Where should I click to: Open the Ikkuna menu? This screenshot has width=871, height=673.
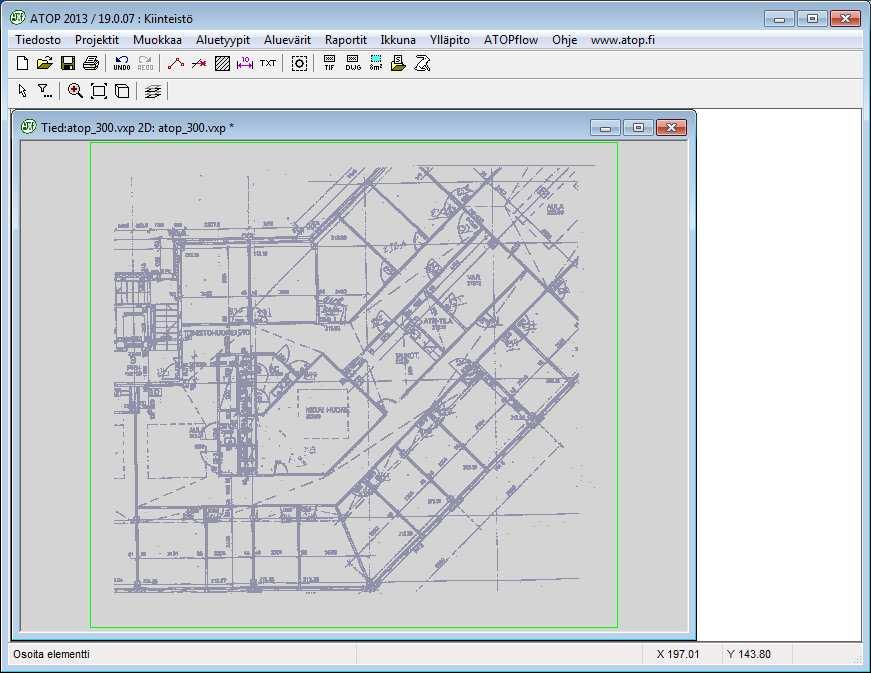(398, 40)
